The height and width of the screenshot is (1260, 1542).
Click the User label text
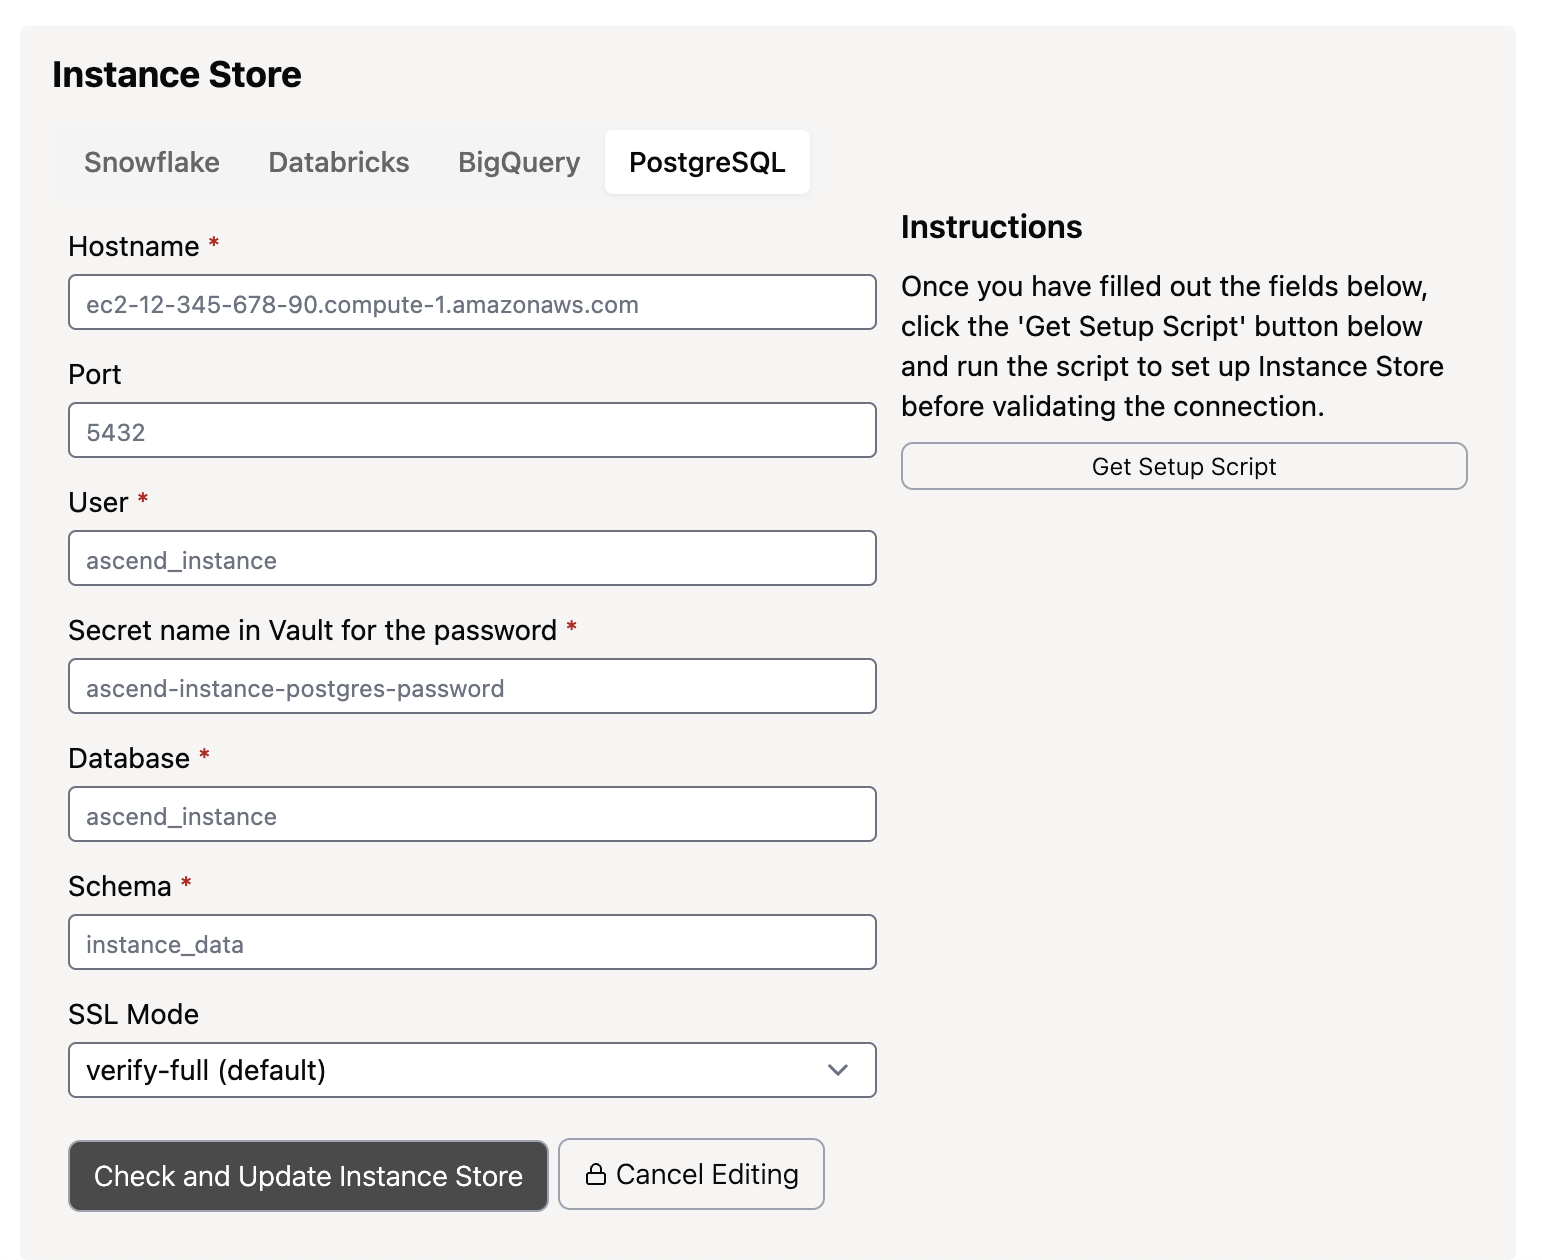[x=98, y=502]
